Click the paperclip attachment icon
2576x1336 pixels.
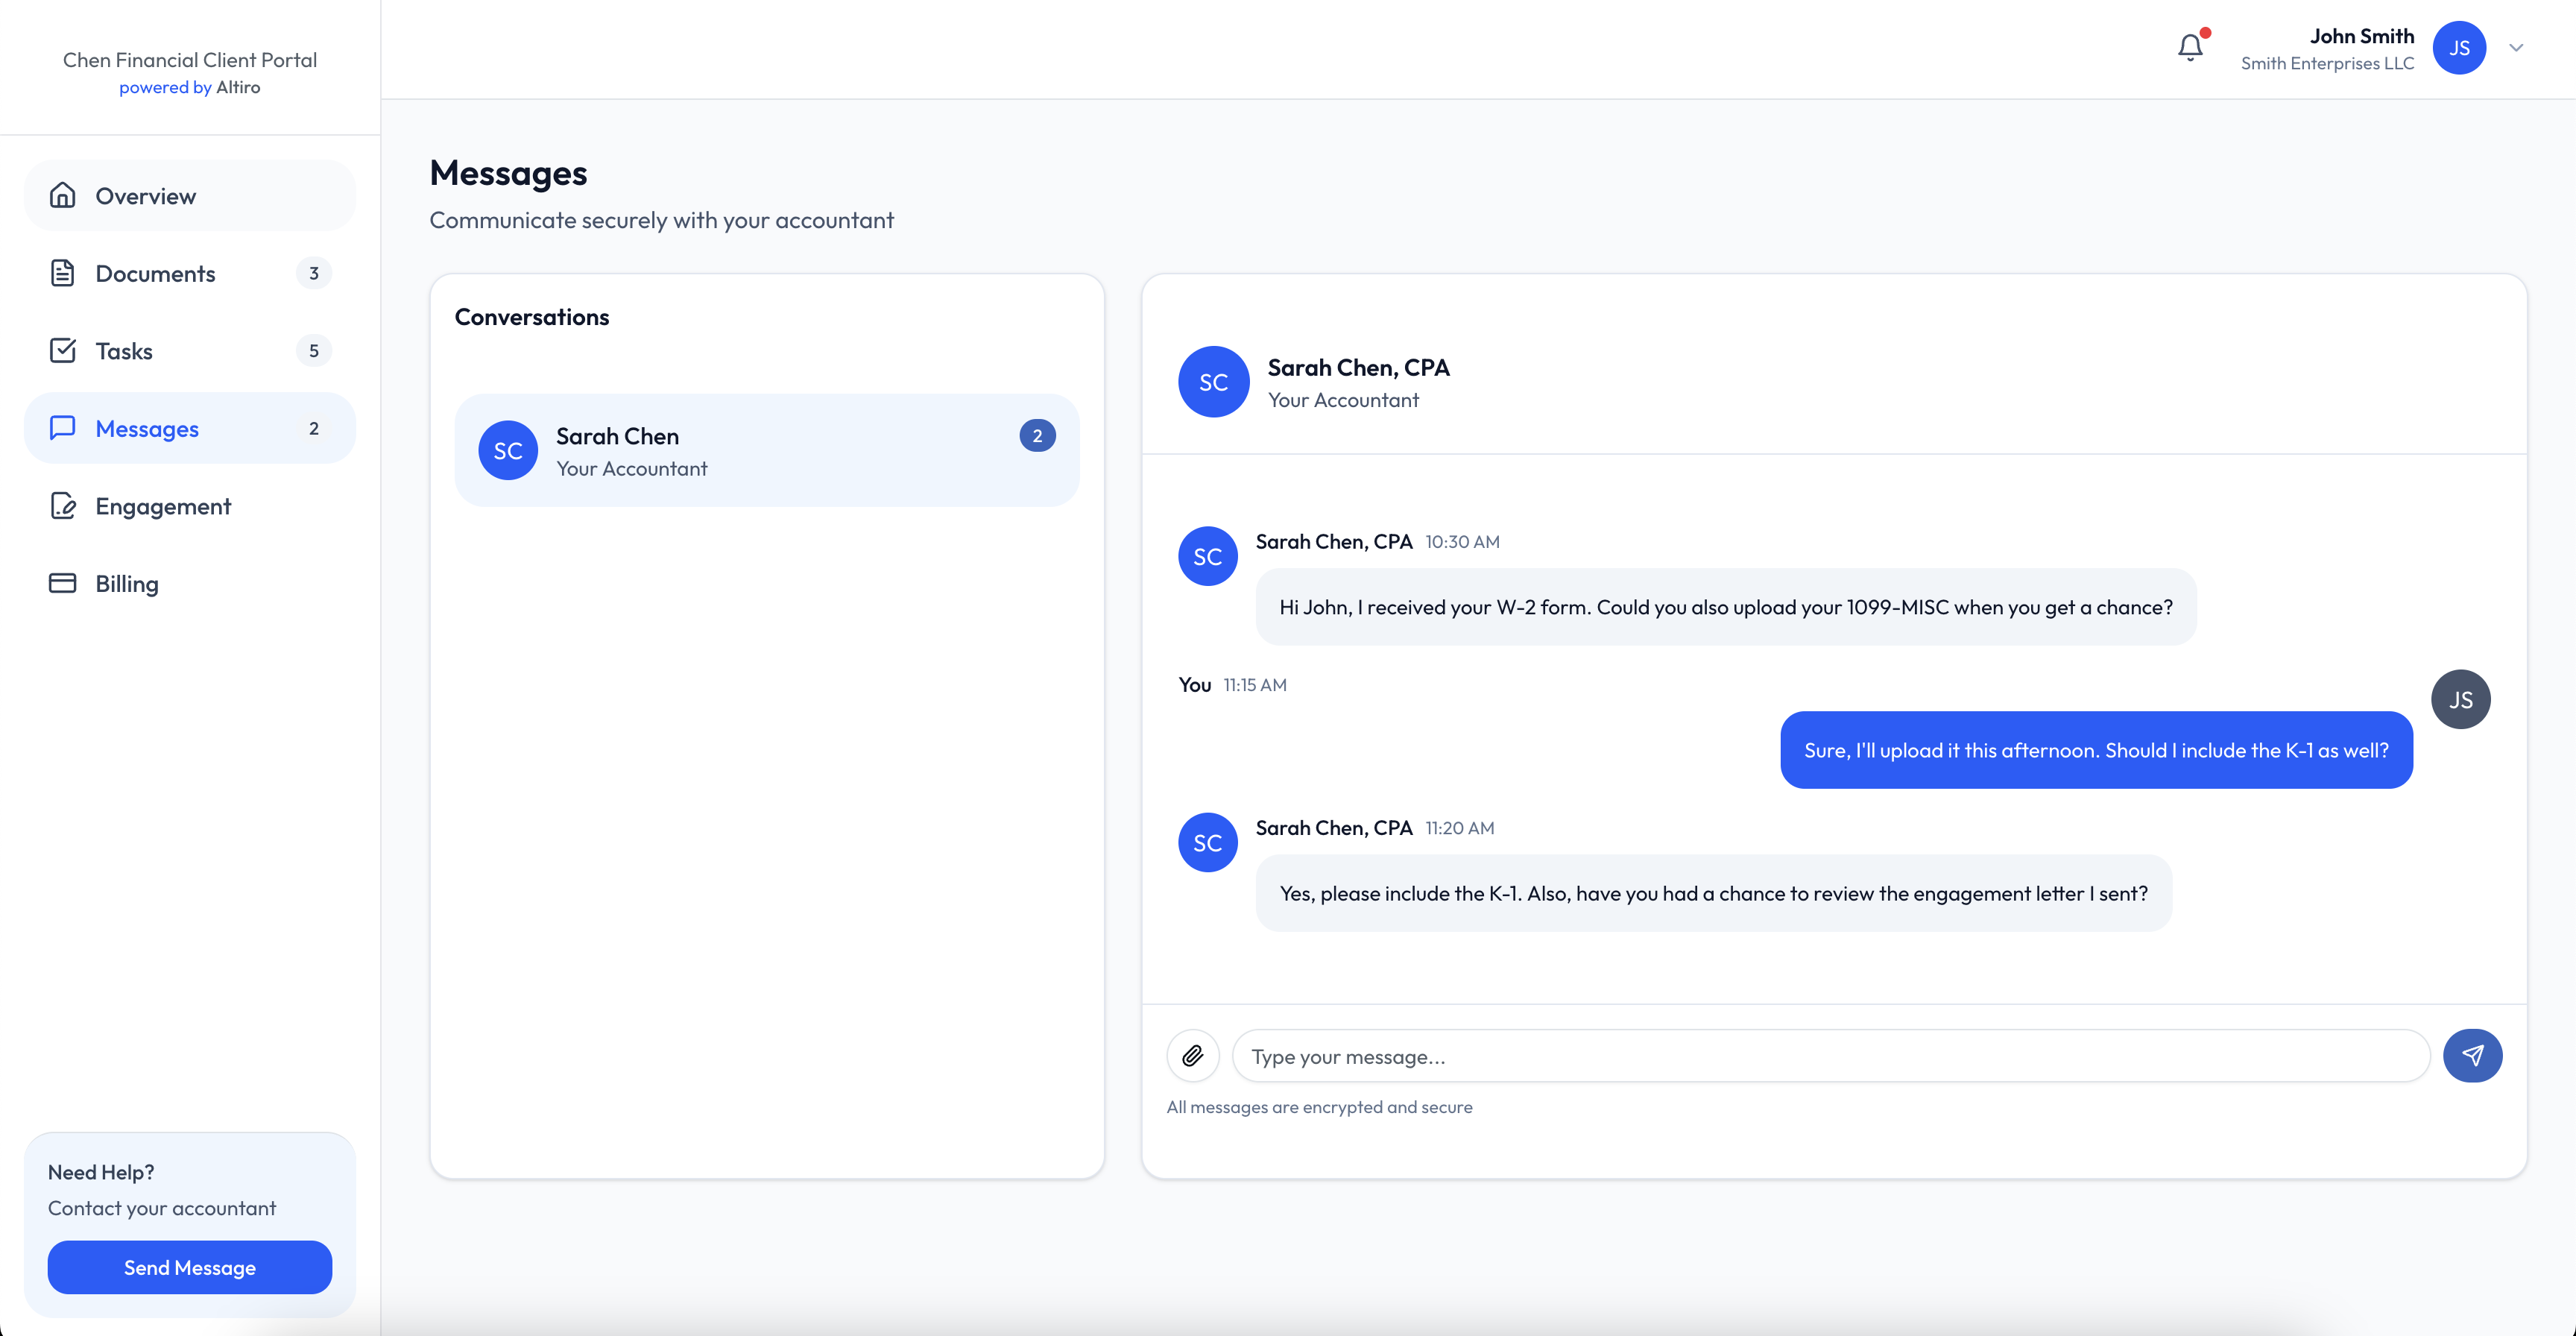click(1193, 1056)
